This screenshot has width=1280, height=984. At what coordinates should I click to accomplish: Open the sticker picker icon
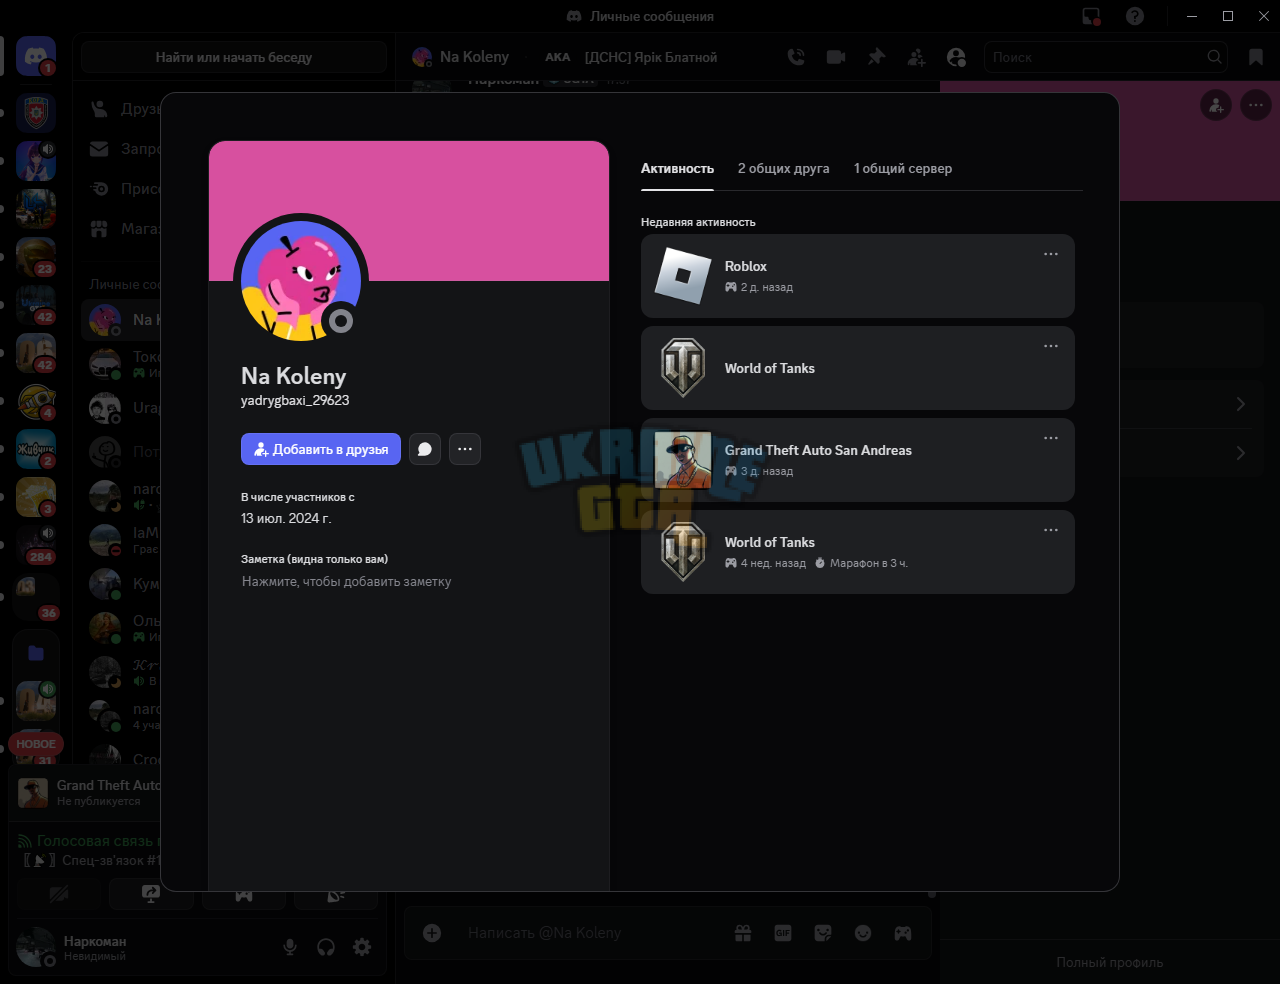click(823, 933)
